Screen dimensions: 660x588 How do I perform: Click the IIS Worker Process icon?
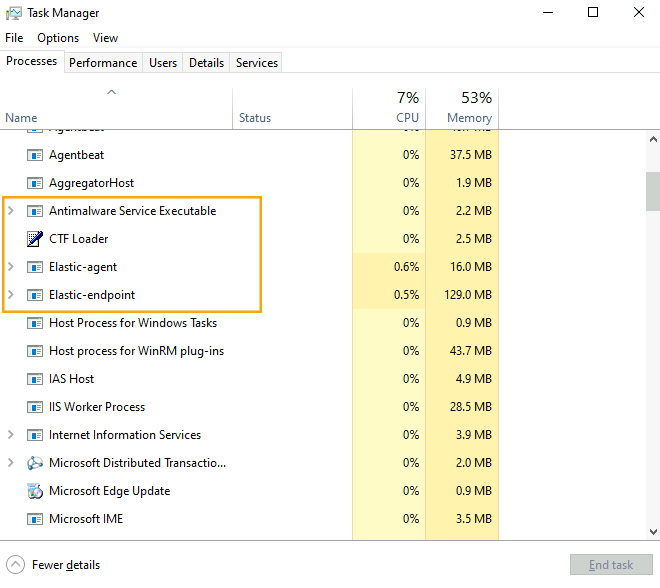click(35, 407)
